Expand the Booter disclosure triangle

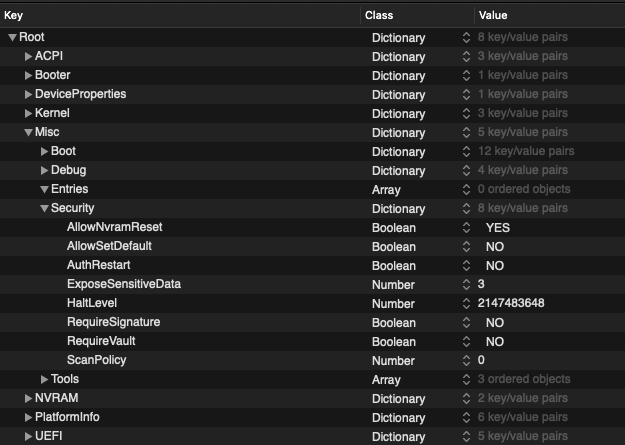[28, 75]
